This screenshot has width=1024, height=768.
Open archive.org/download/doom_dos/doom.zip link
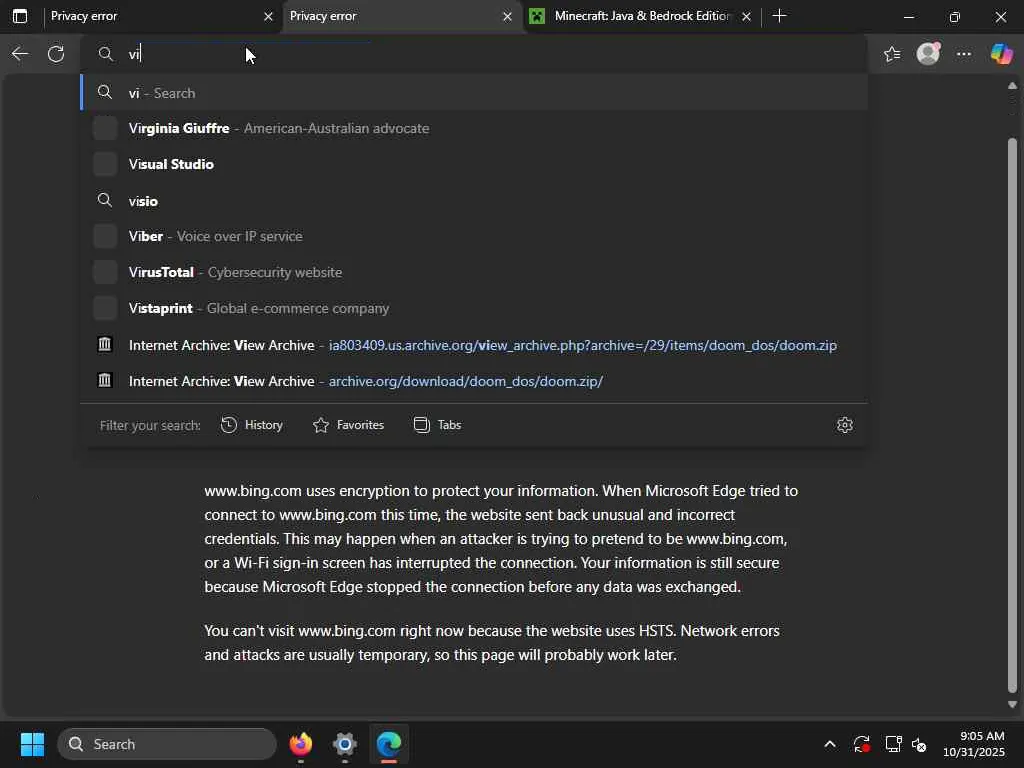(x=474, y=381)
